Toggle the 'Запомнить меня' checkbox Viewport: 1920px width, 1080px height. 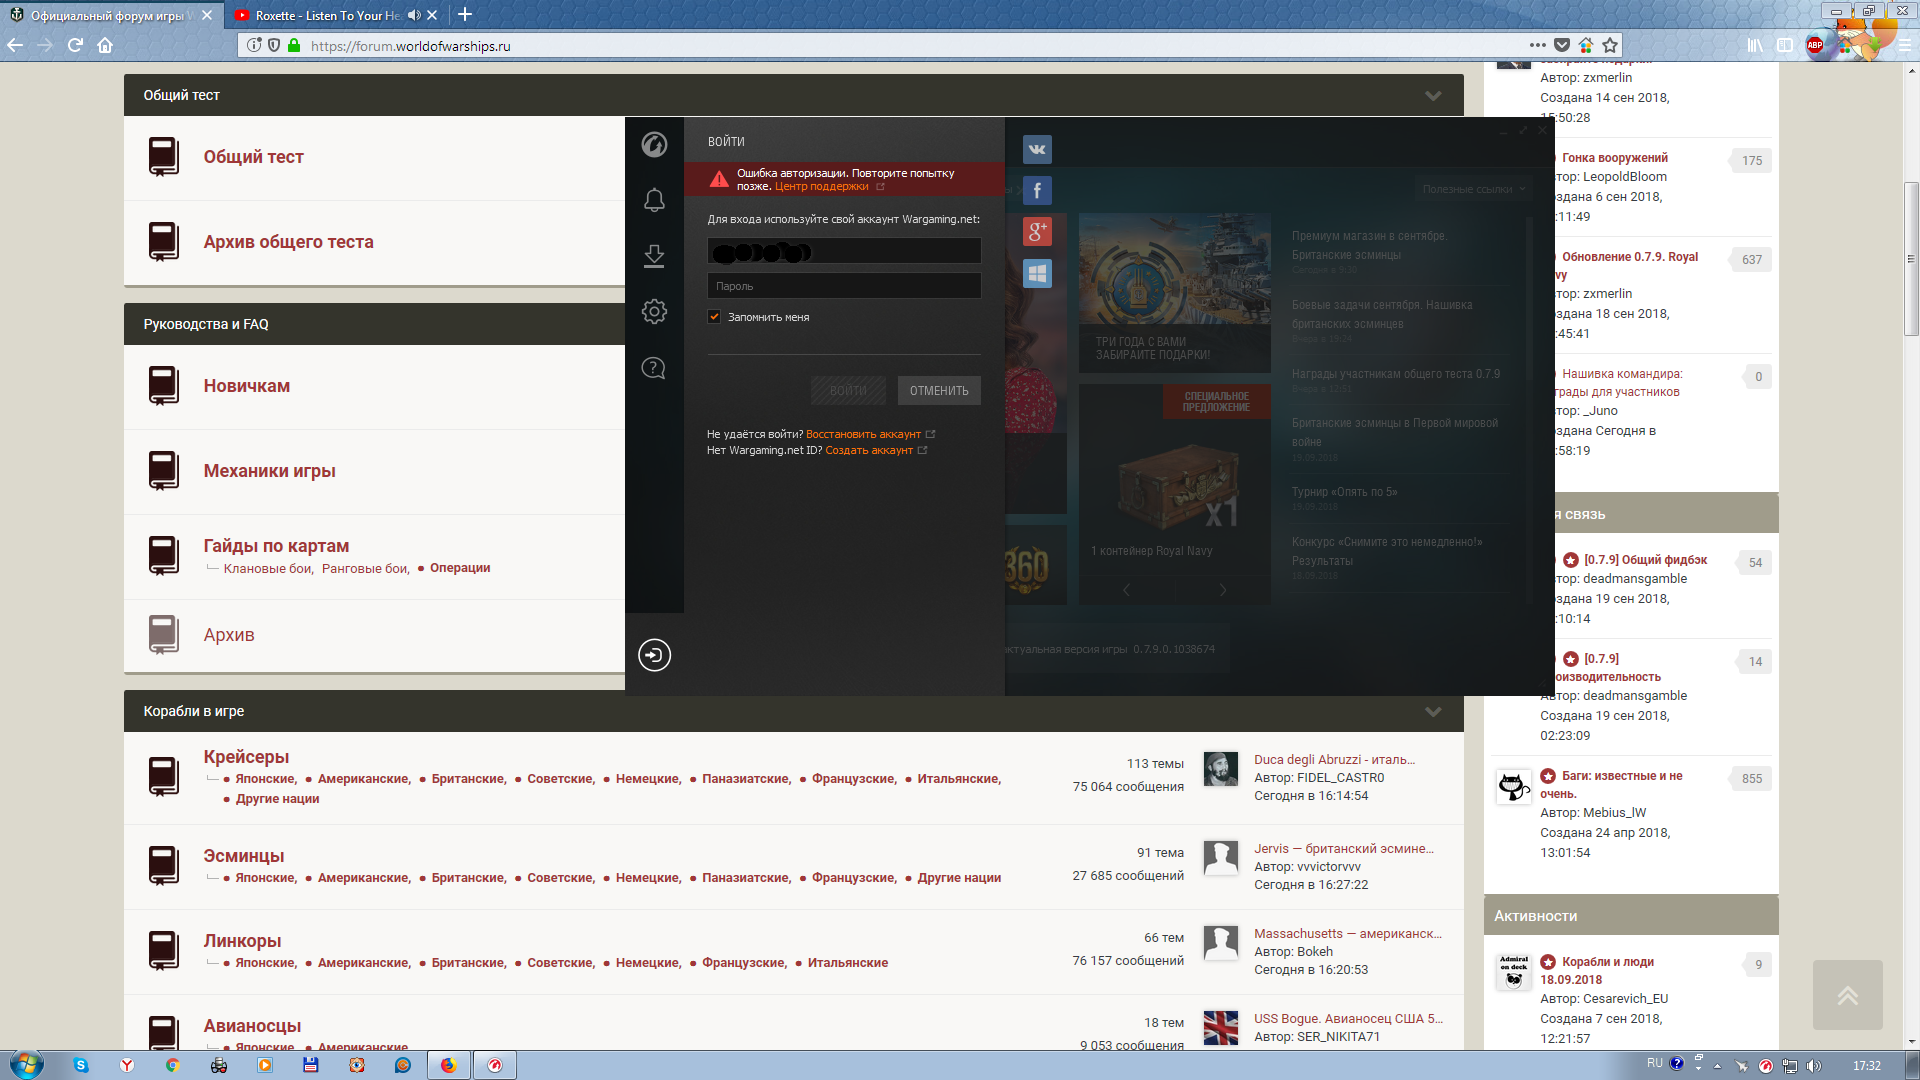coord(714,317)
